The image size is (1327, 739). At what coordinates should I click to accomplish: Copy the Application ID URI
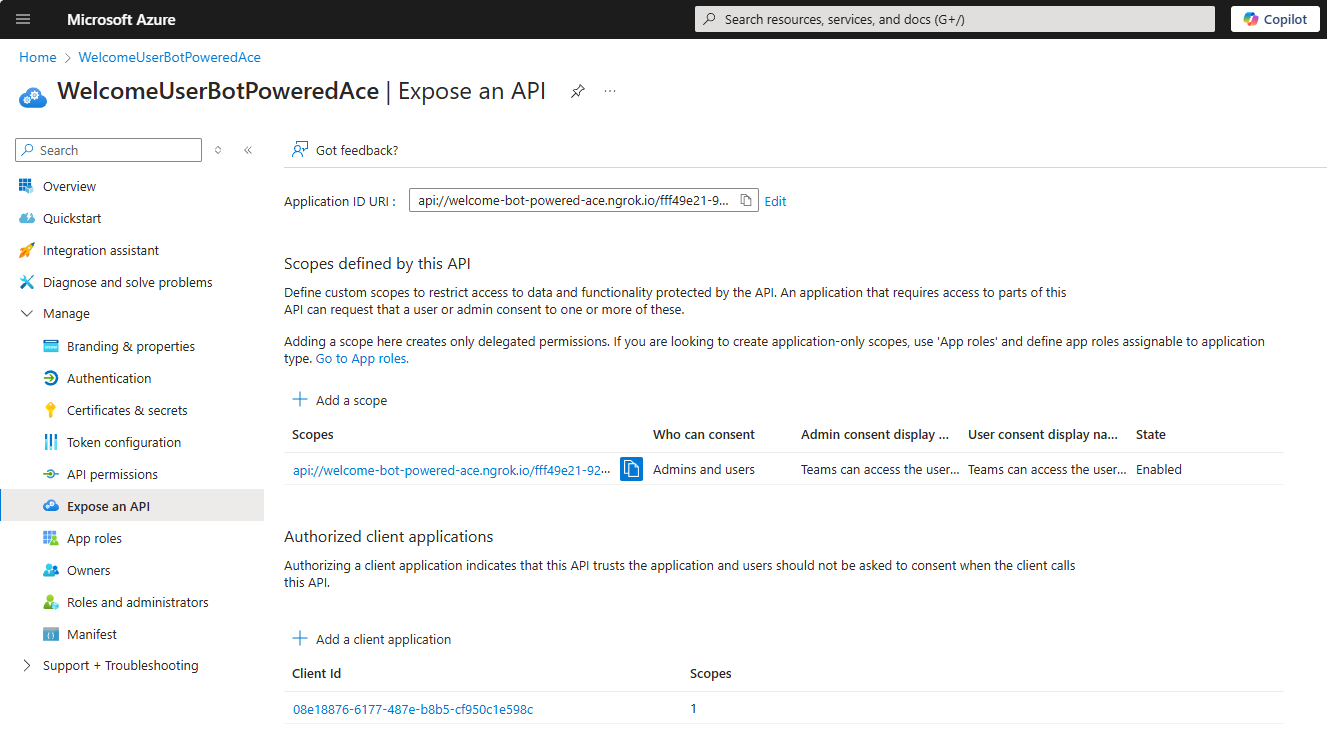[x=746, y=200]
